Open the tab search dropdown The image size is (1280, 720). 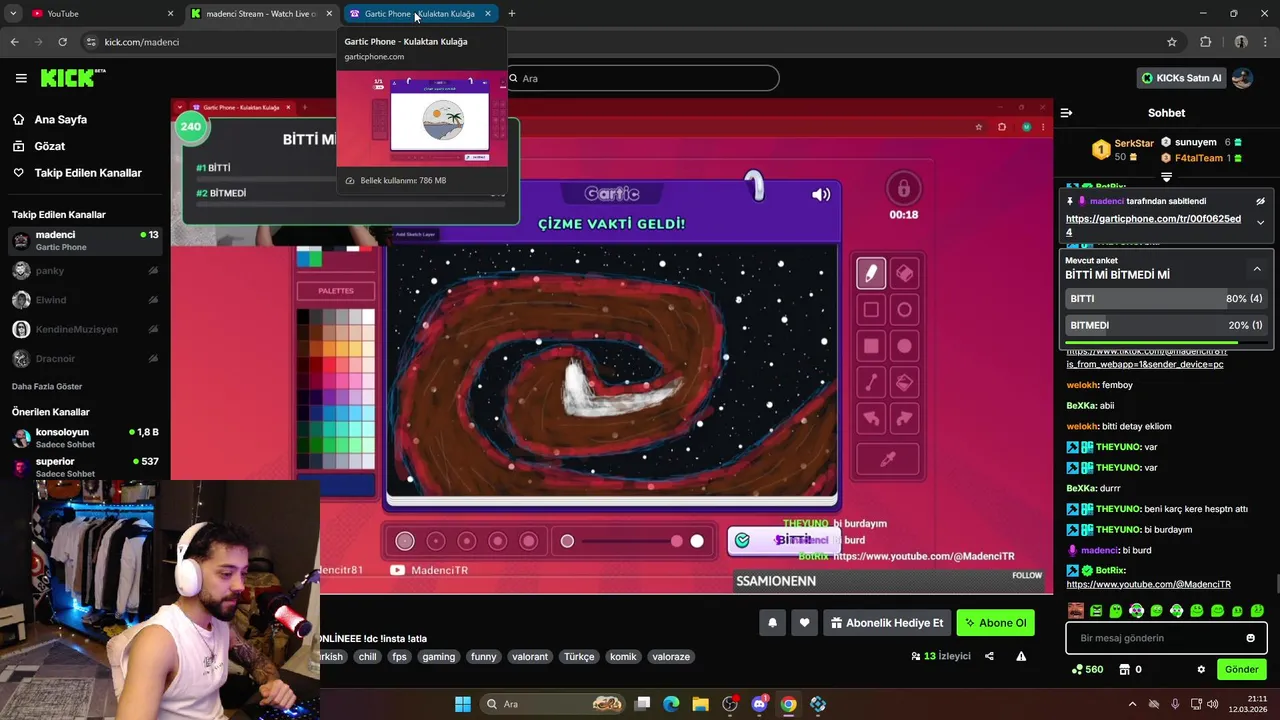[13, 14]
